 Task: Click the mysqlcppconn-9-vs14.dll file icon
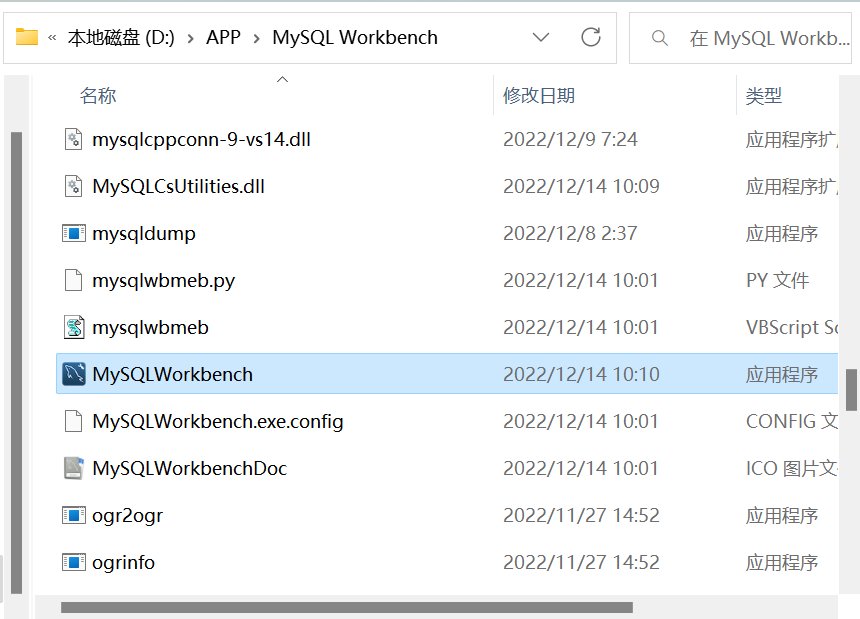(x=73, y=139)
